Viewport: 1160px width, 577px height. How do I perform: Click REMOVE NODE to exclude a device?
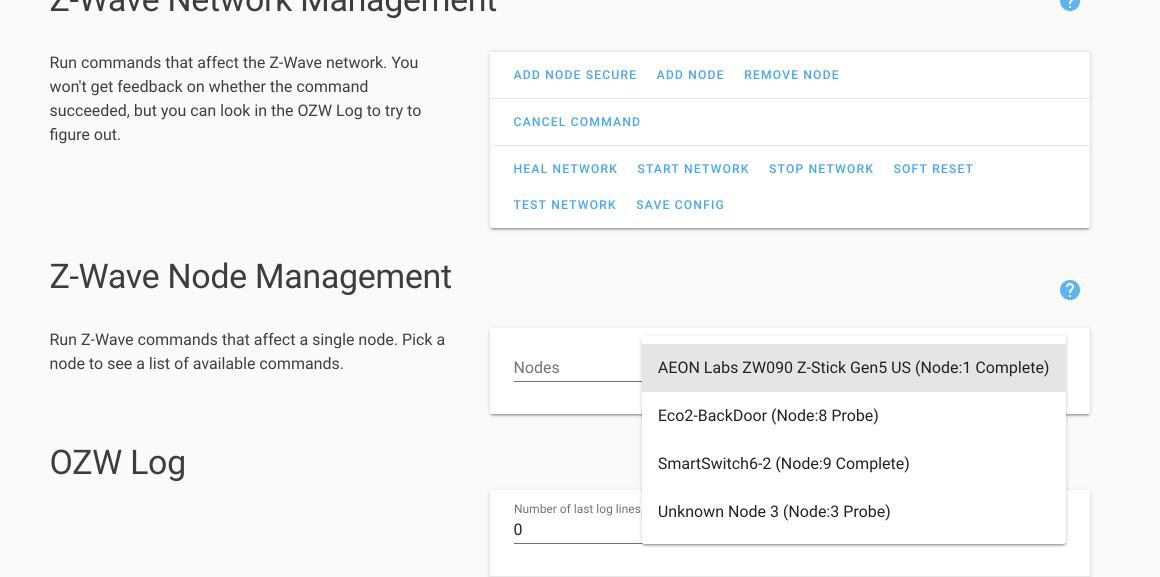click(x=791, y=74)
